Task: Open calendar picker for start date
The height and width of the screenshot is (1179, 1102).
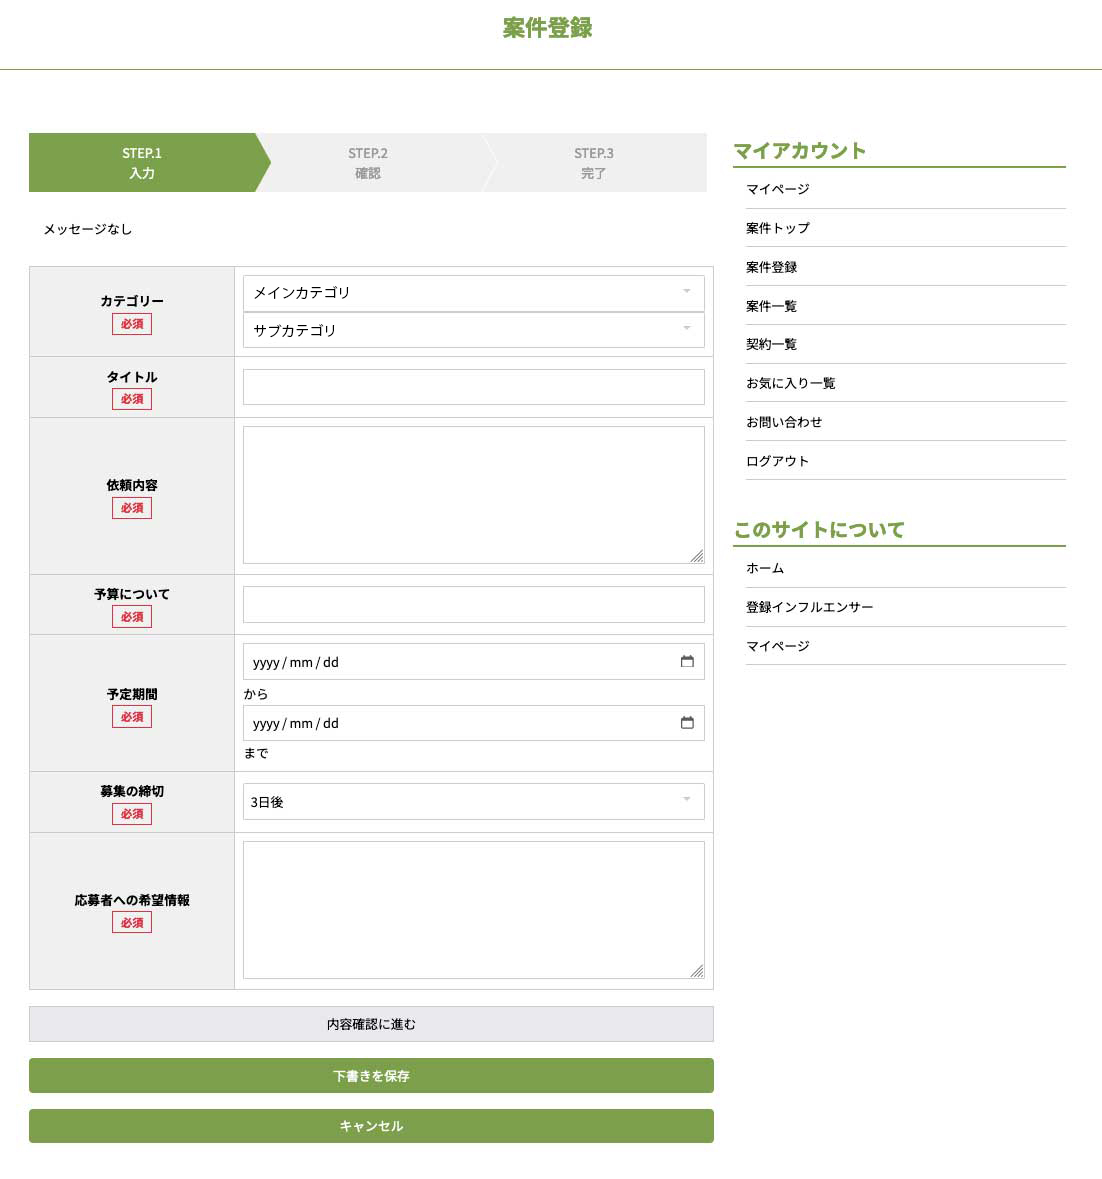Action: [x=687, y=662]
